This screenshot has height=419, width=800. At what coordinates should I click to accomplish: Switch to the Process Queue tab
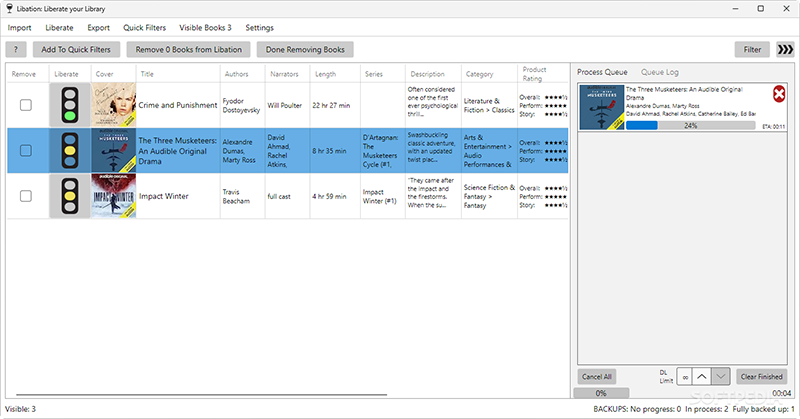click(602, 72)
